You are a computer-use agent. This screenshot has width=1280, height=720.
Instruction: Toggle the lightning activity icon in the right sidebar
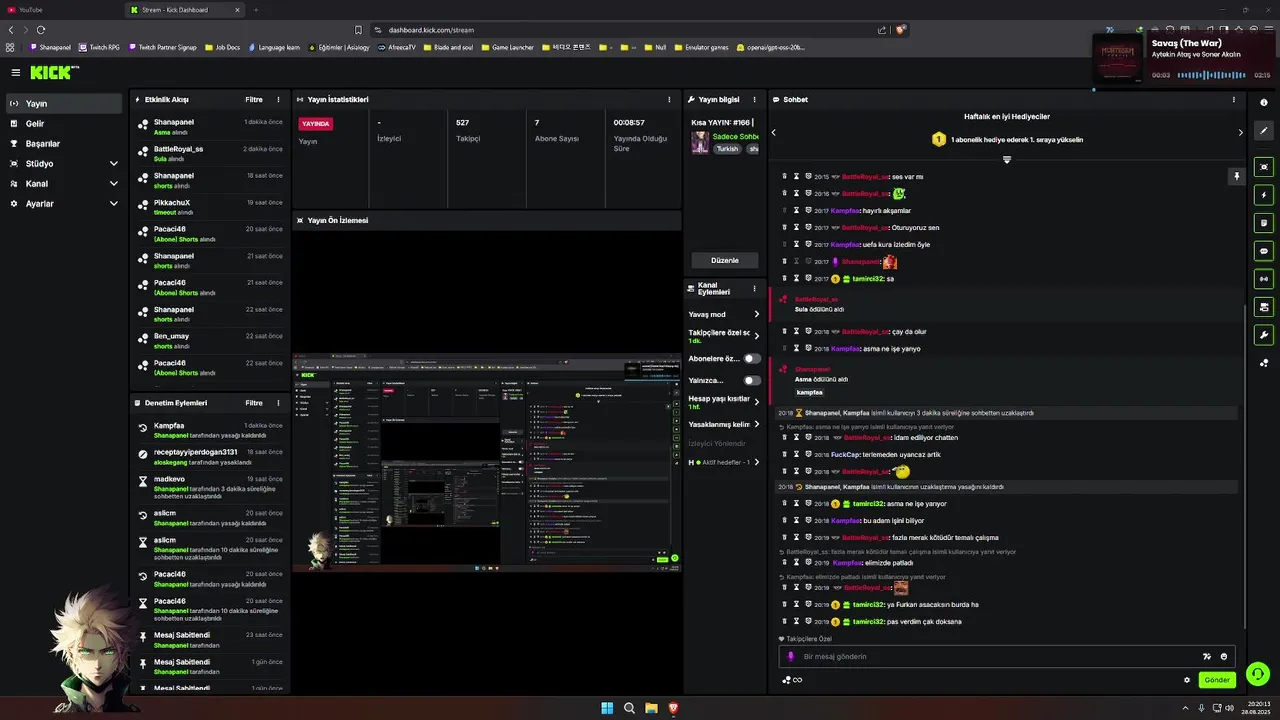pyautogui.click(x=1264, y=195)
